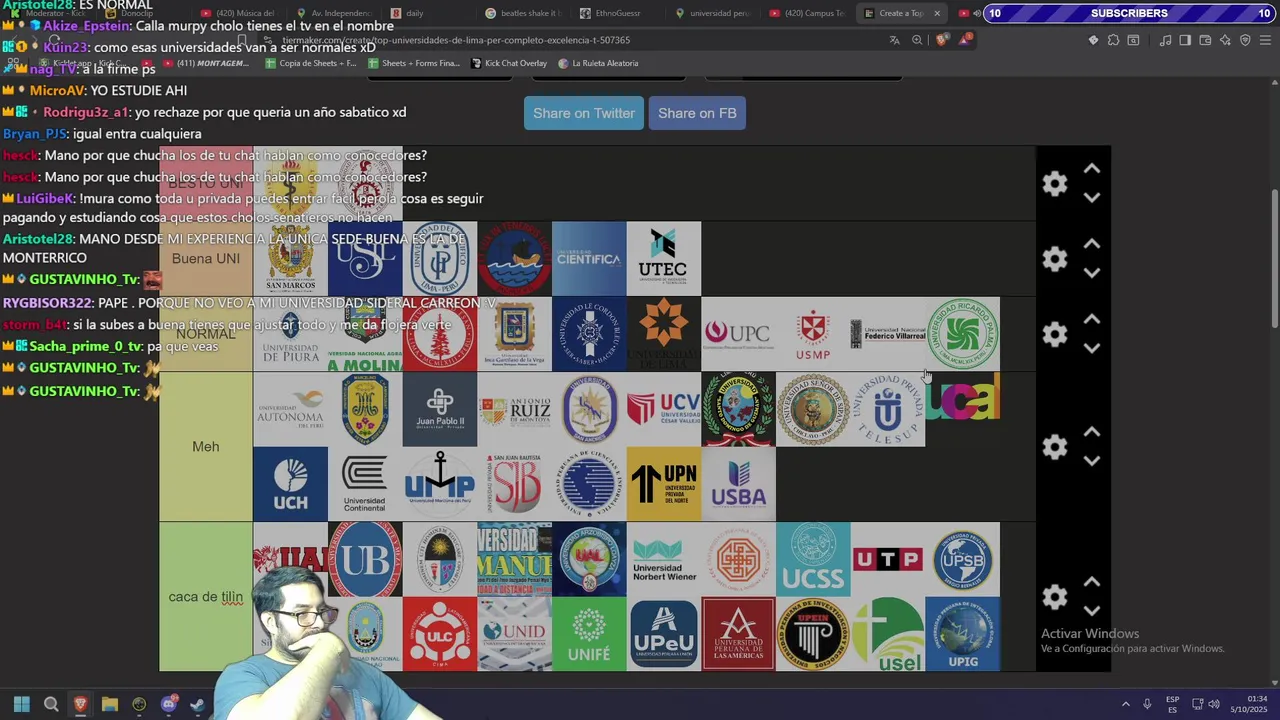Select the SJB San Juan Bautista logo
1280x720 pixels.
click(514, 484)
